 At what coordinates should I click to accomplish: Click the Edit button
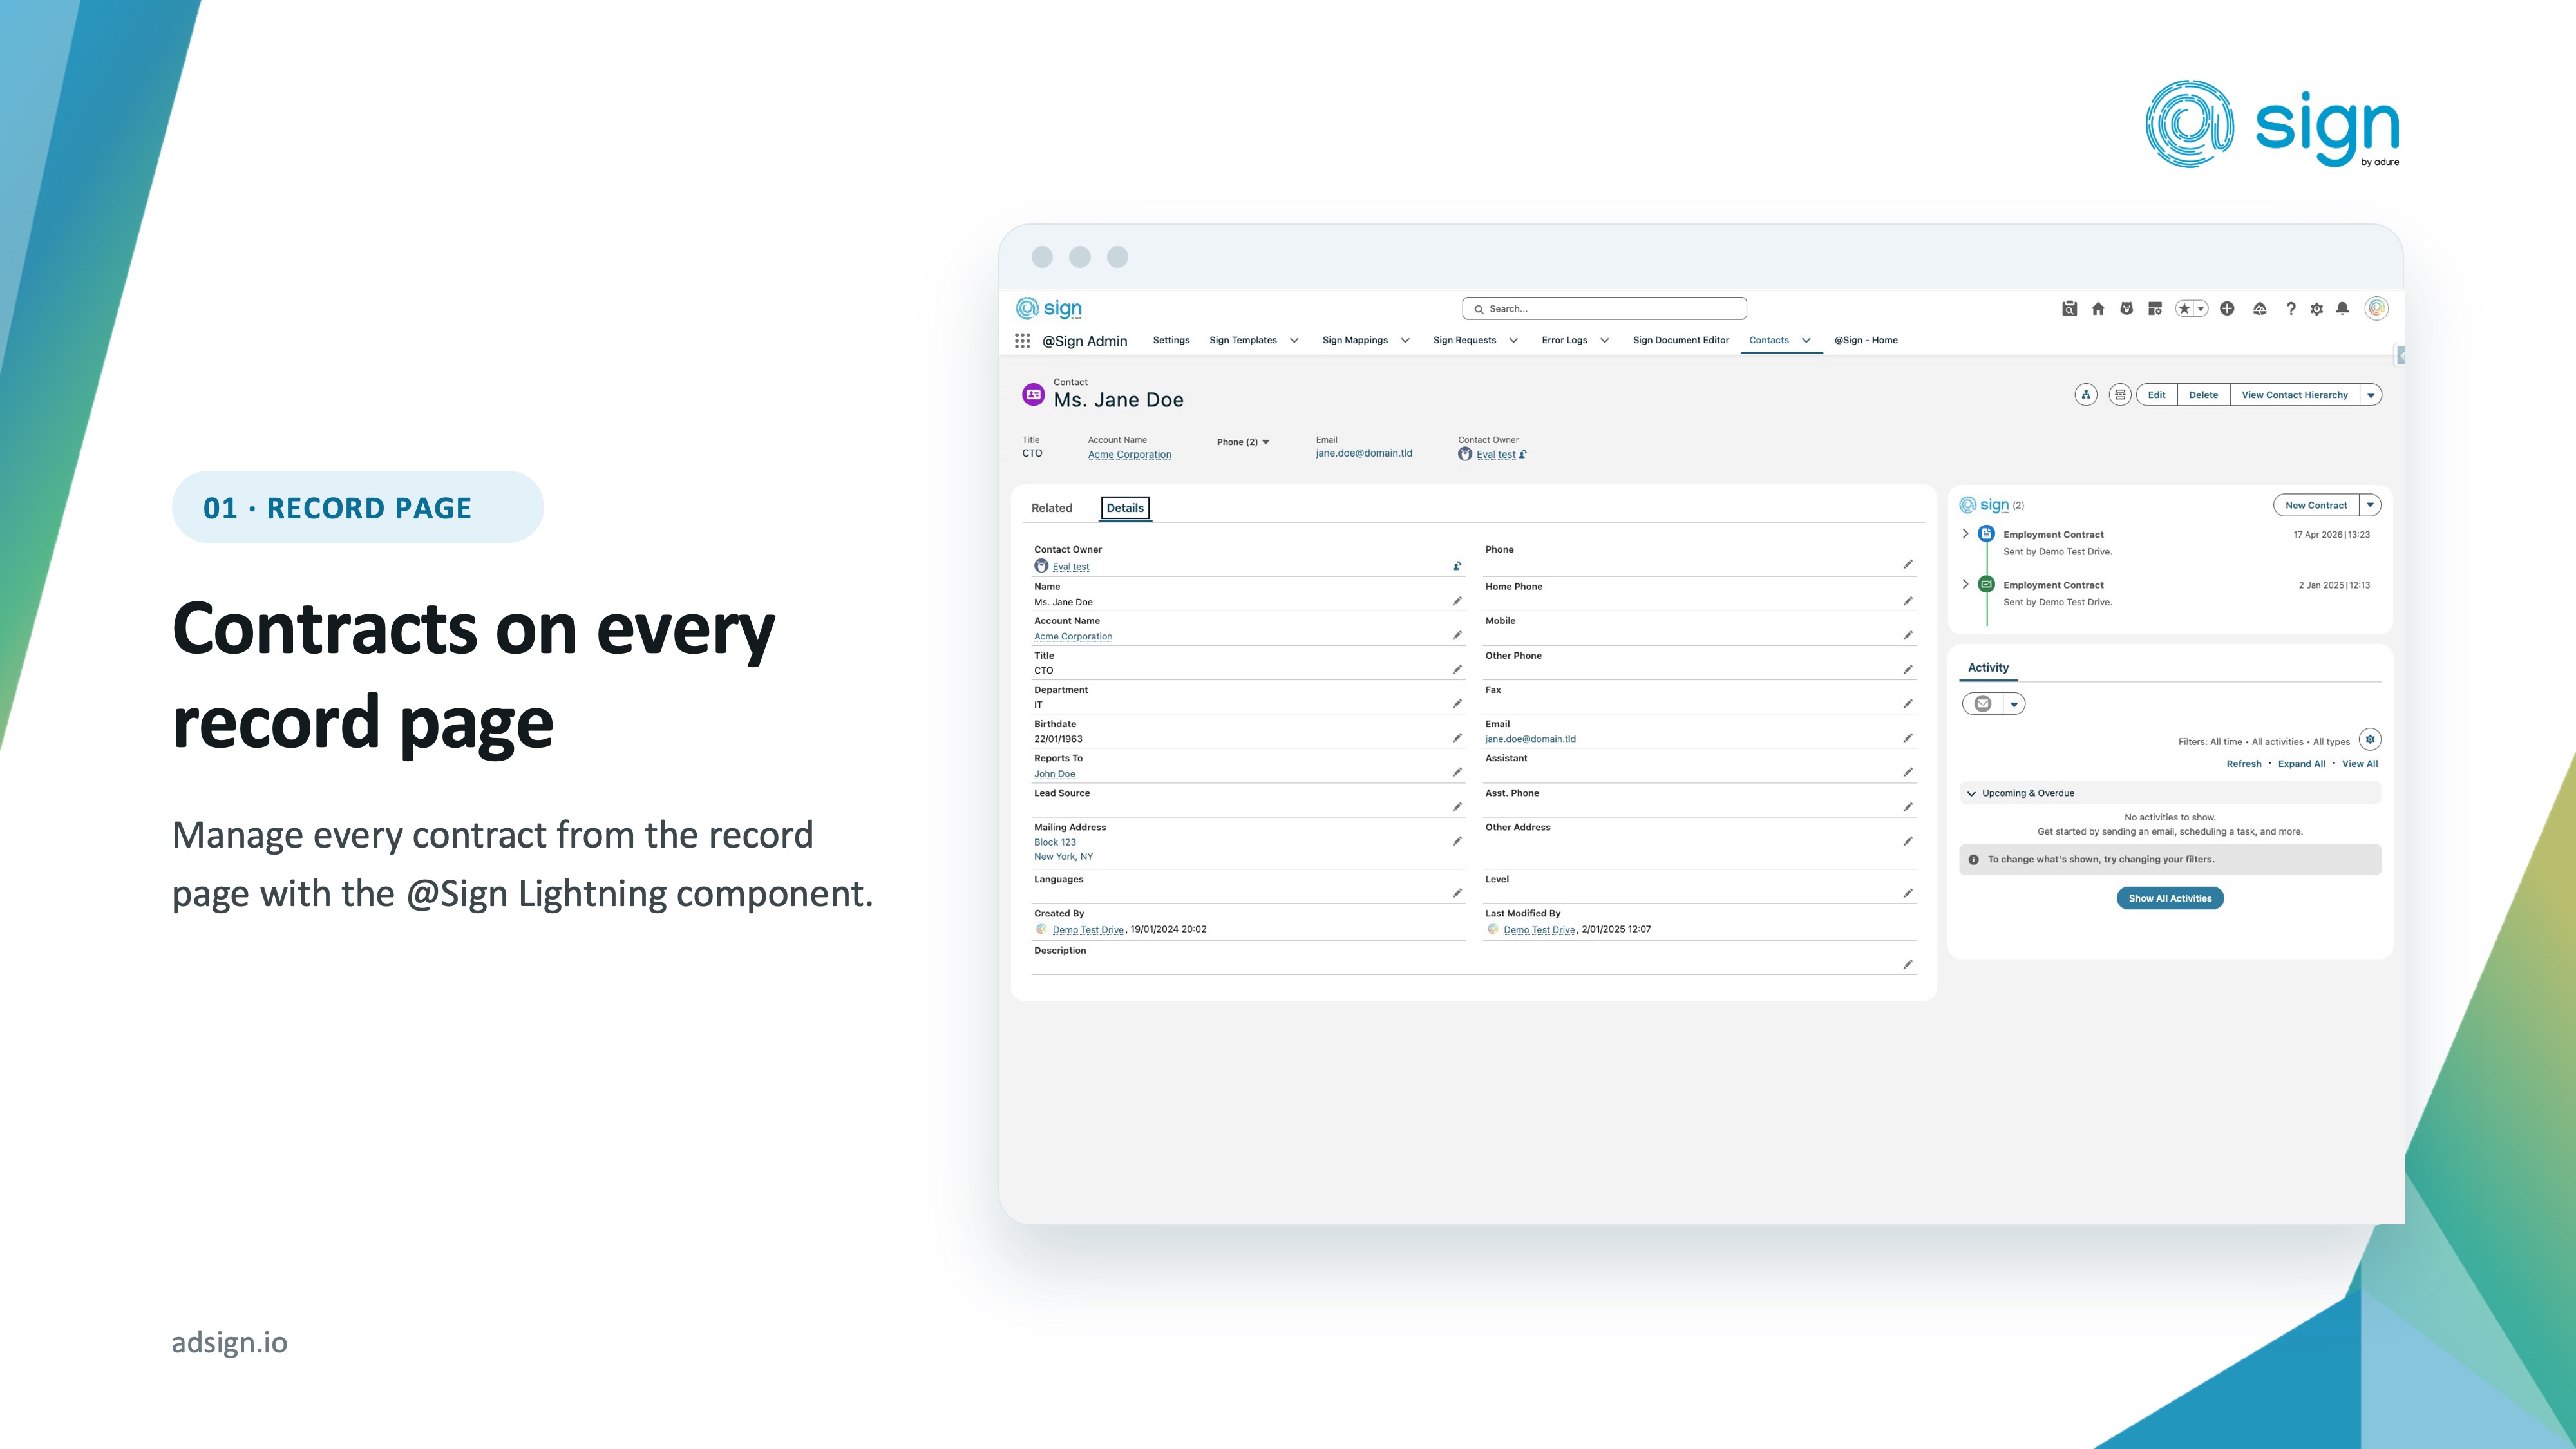pyautogui.click(x=2156, y=395)
